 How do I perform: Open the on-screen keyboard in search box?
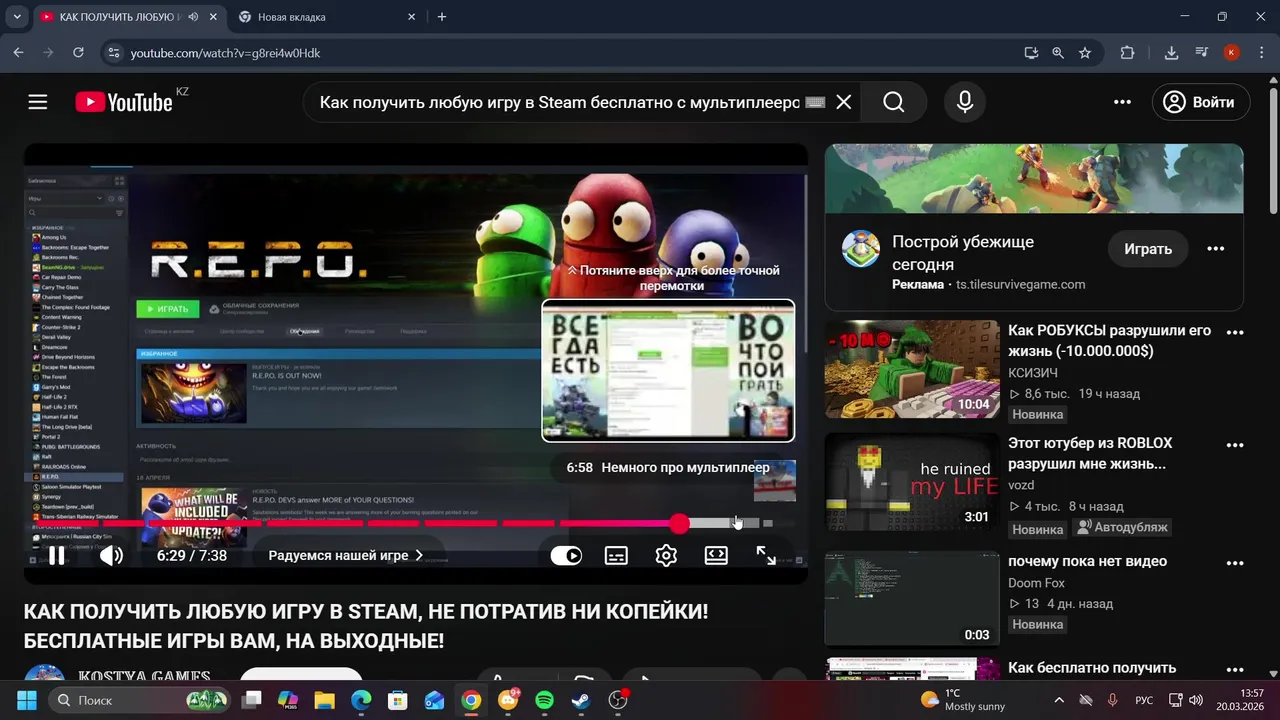point(815,102)
